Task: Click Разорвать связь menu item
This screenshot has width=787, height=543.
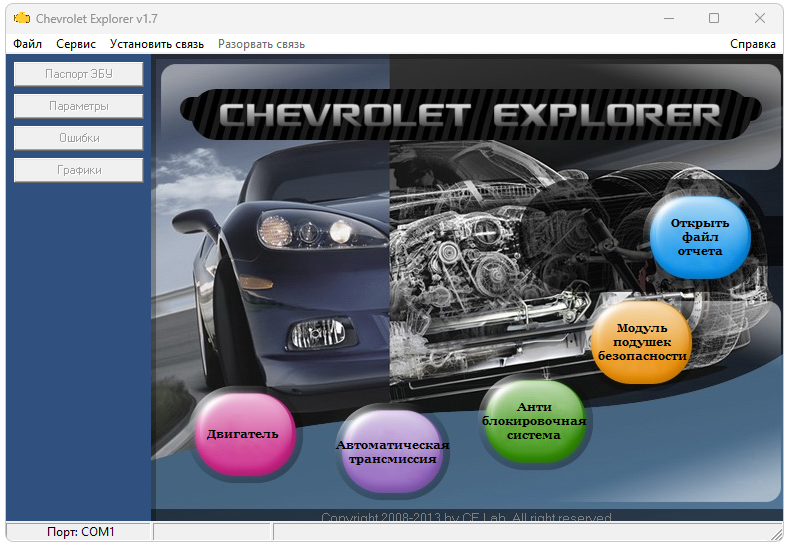Action: coord(261,44)
